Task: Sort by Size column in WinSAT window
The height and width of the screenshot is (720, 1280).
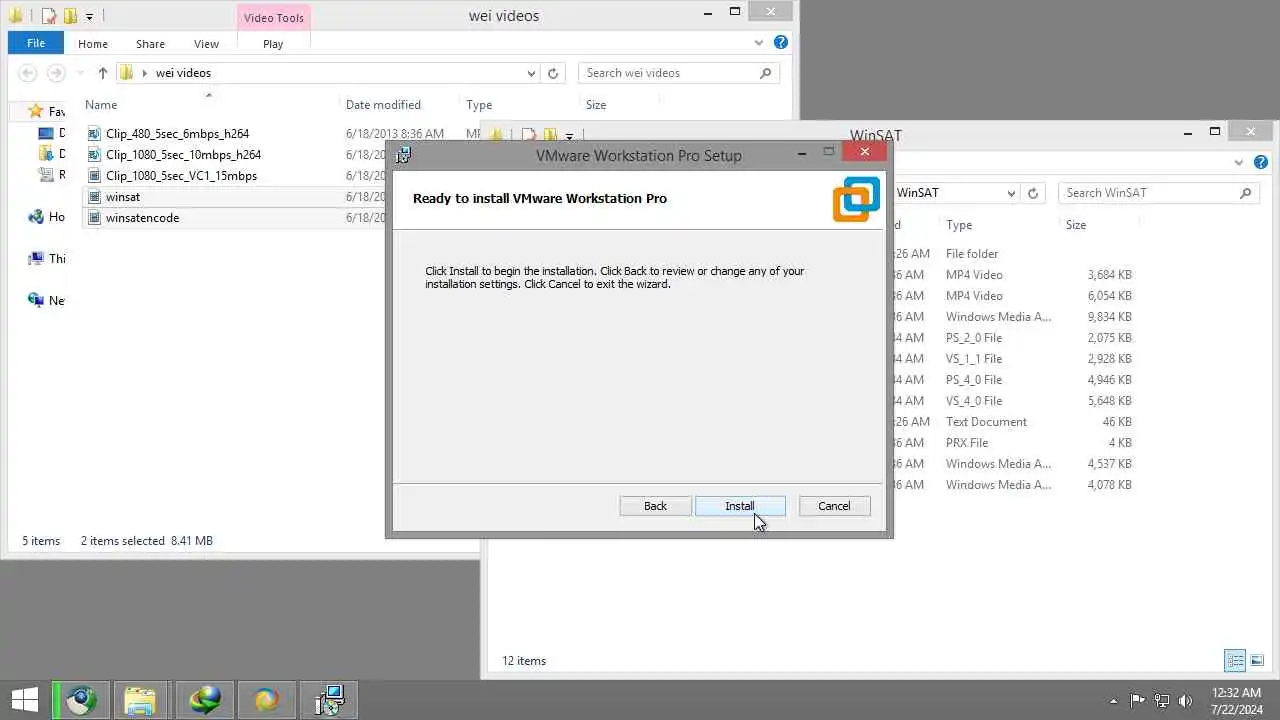Action: coord(1076,225)
